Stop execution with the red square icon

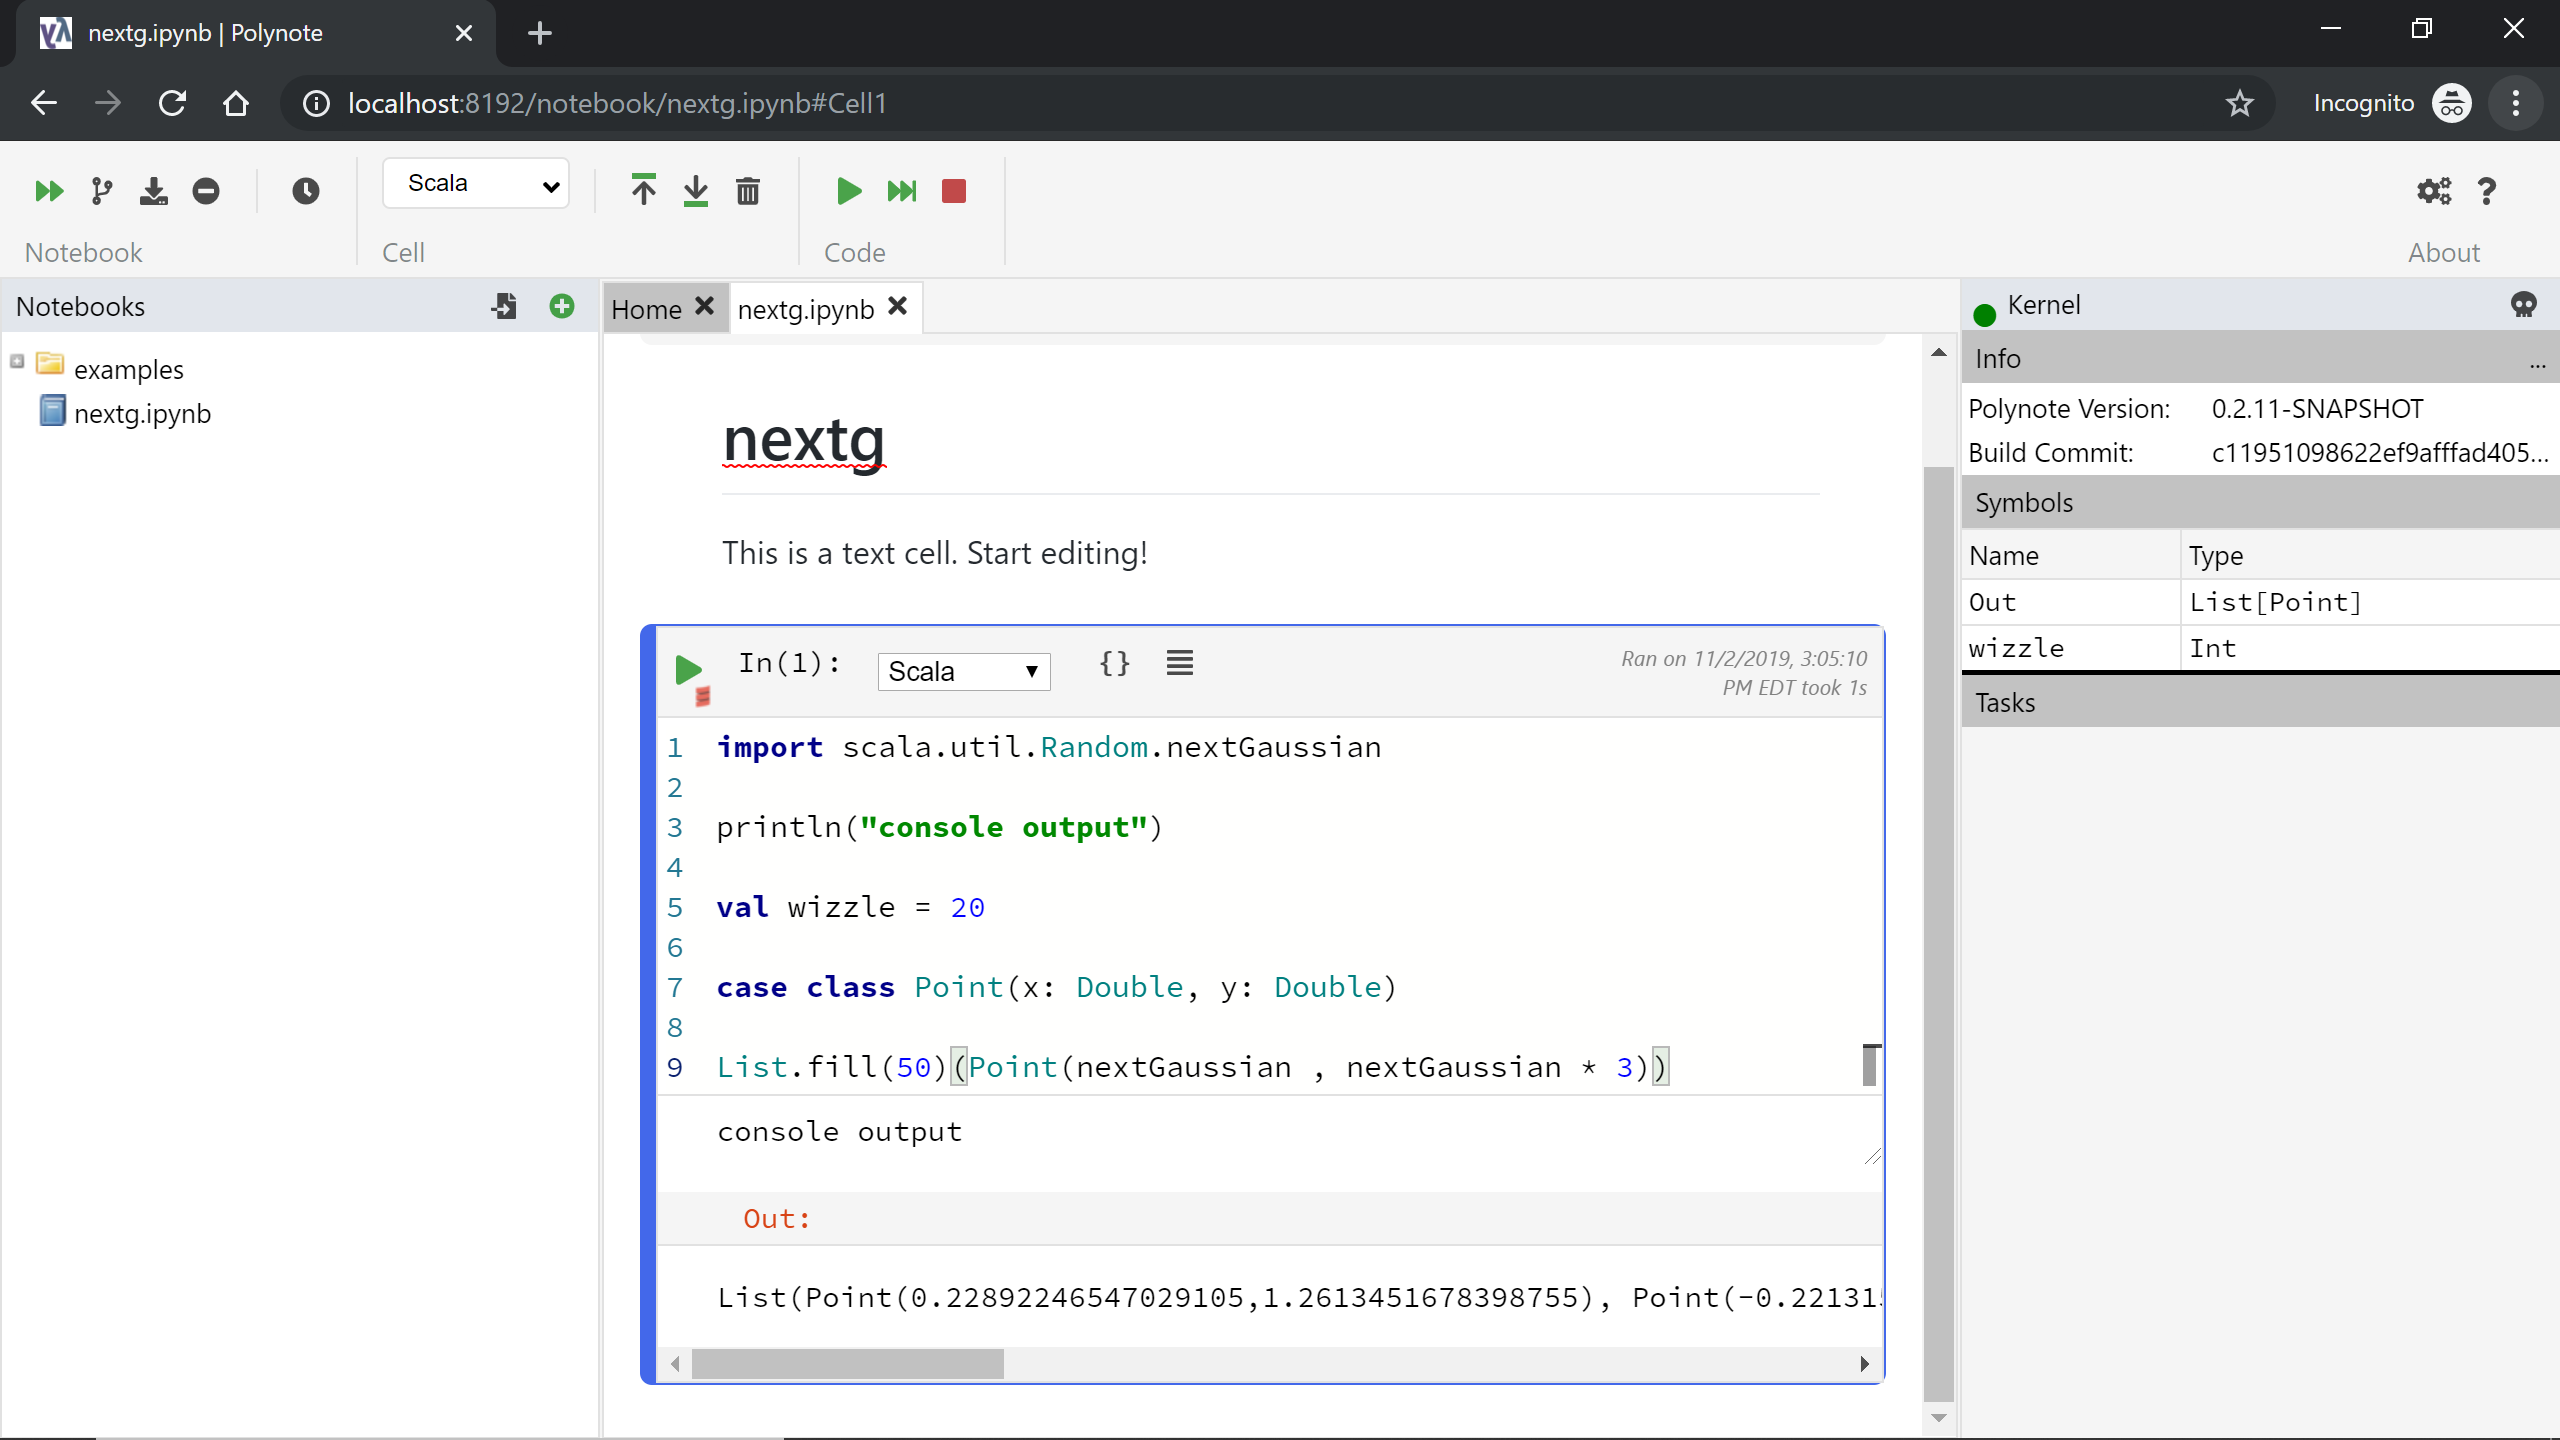(x=952, y=191)
